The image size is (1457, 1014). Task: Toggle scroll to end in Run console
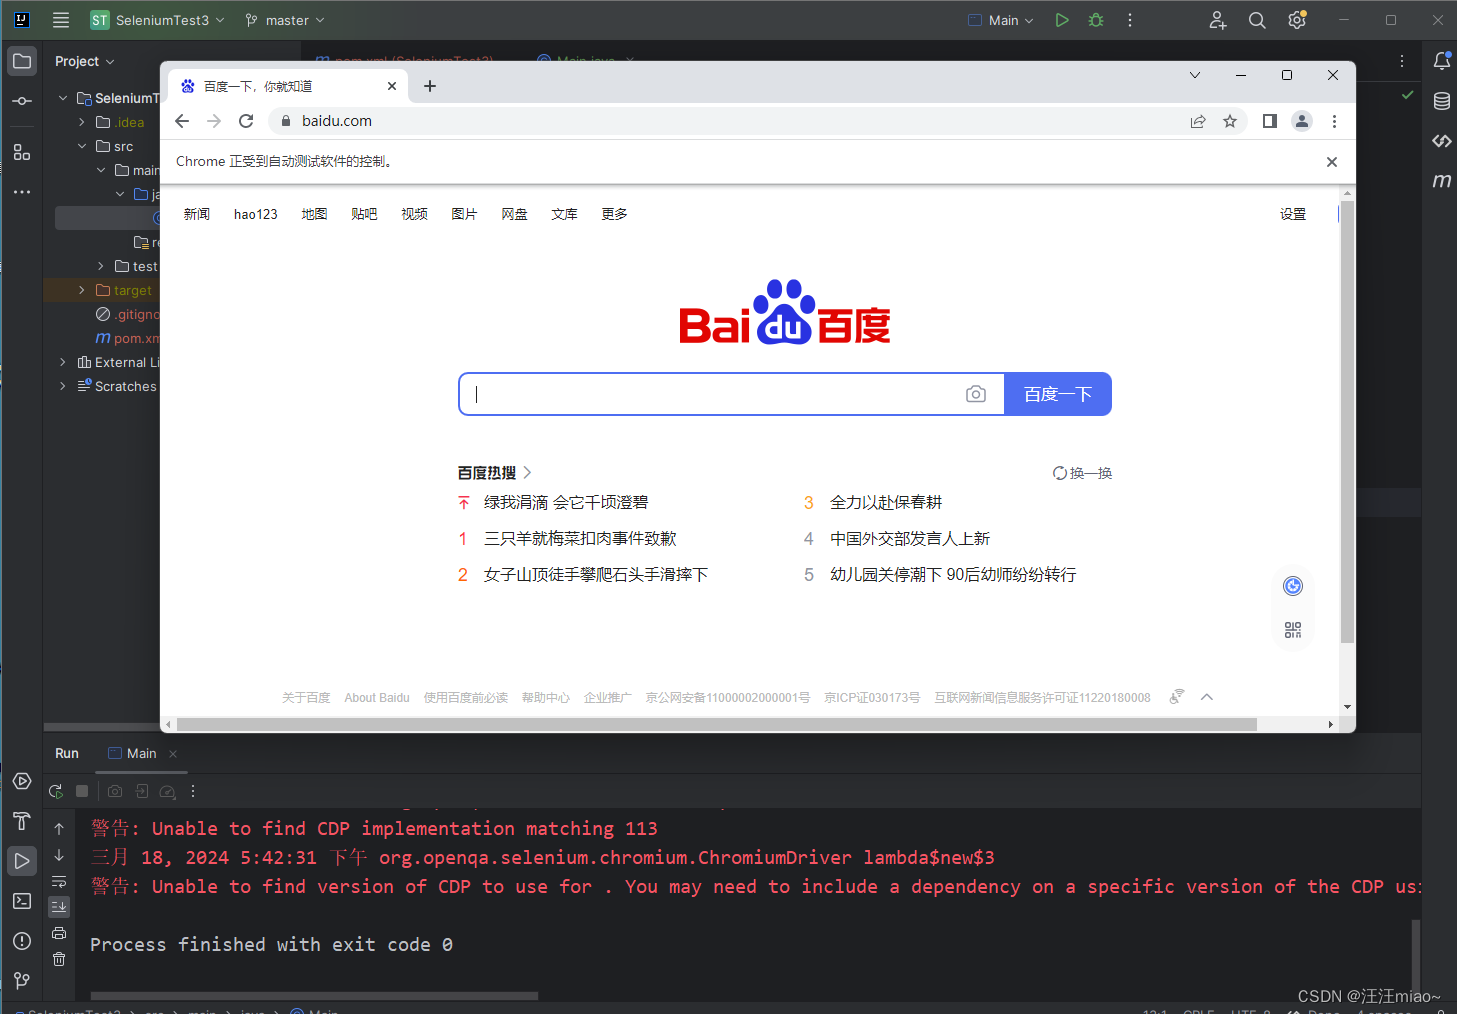coord(59,907)
